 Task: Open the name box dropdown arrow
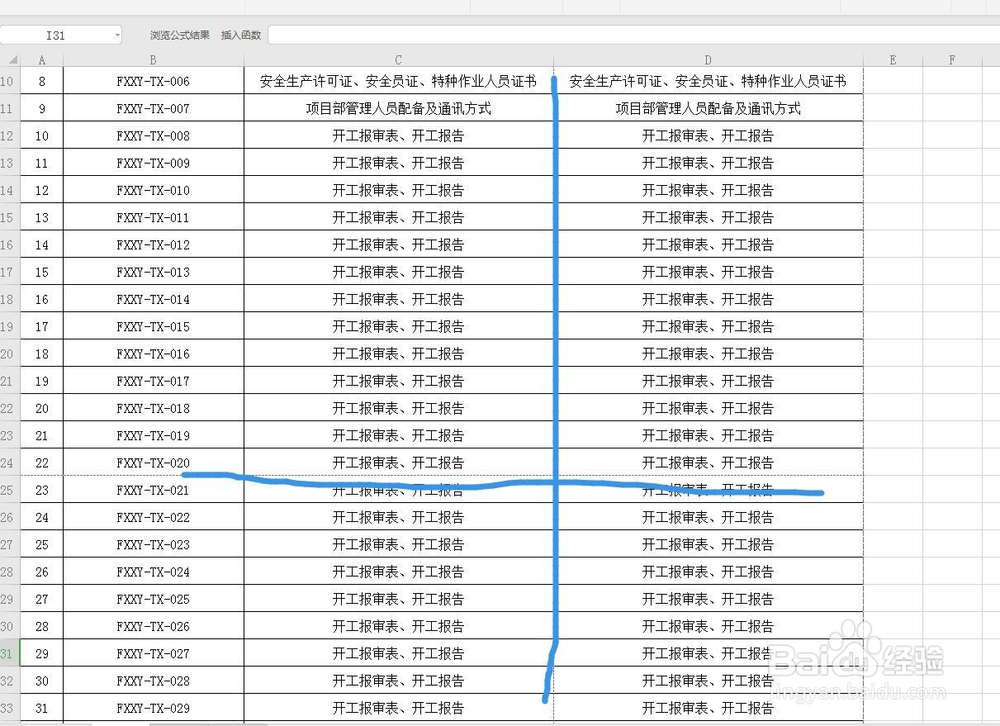point(117,35)
